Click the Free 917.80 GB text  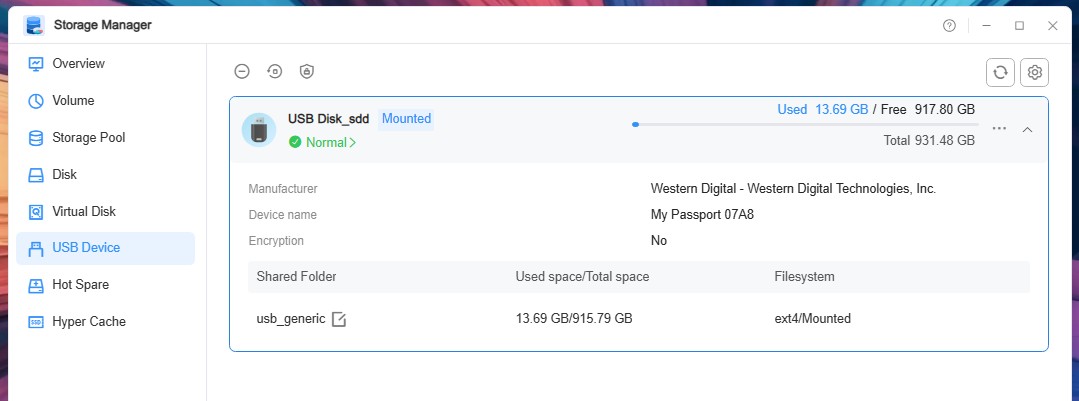[x=928, y=109]
